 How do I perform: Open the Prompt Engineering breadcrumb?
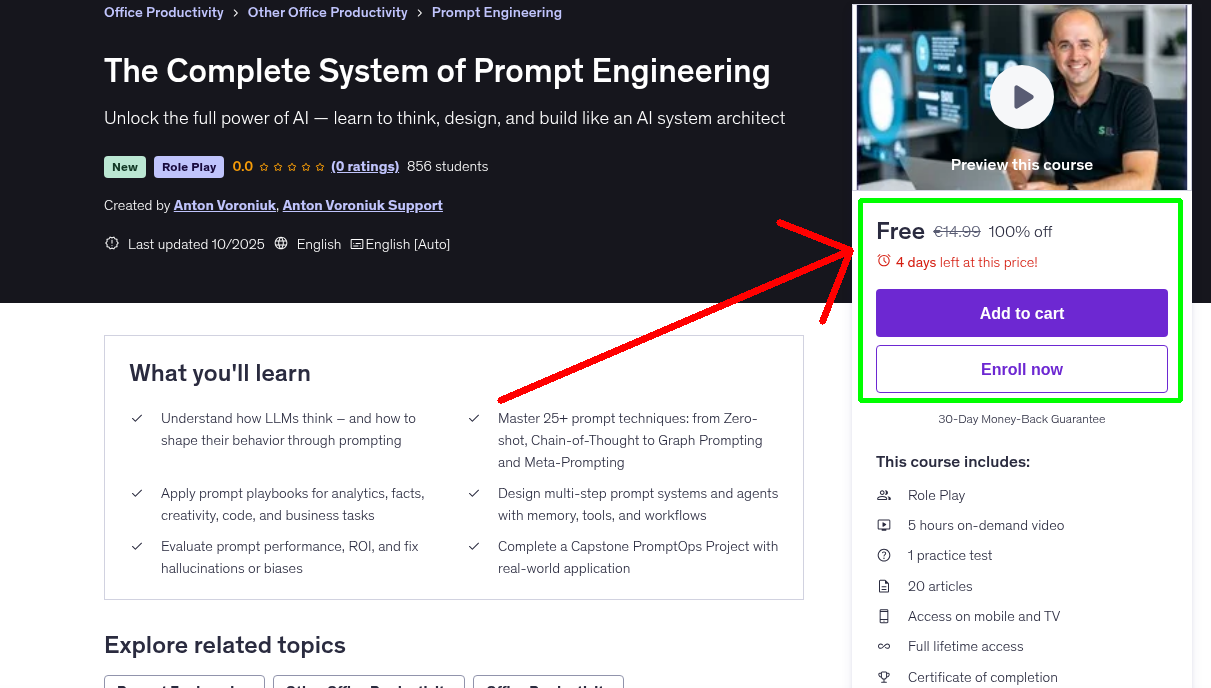click(x=496, y=12)
